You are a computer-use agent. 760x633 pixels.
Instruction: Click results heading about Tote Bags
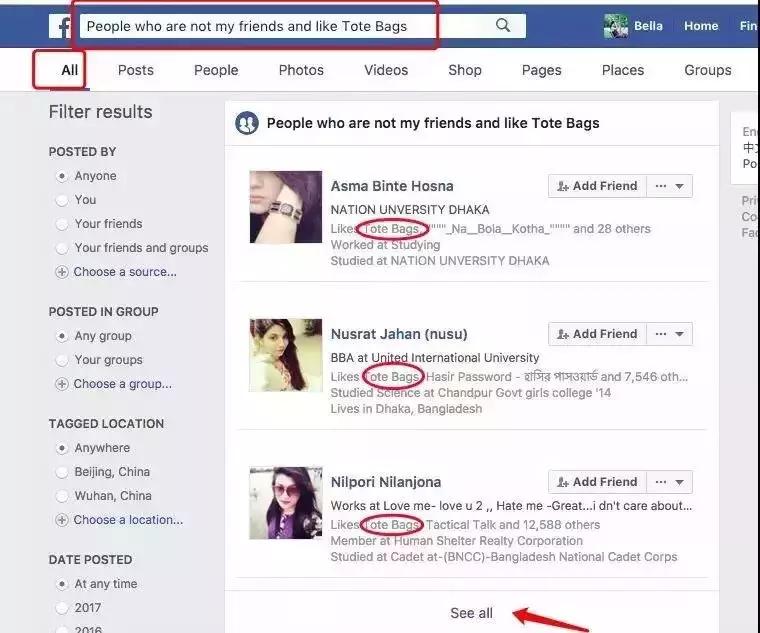pos(433,123)
